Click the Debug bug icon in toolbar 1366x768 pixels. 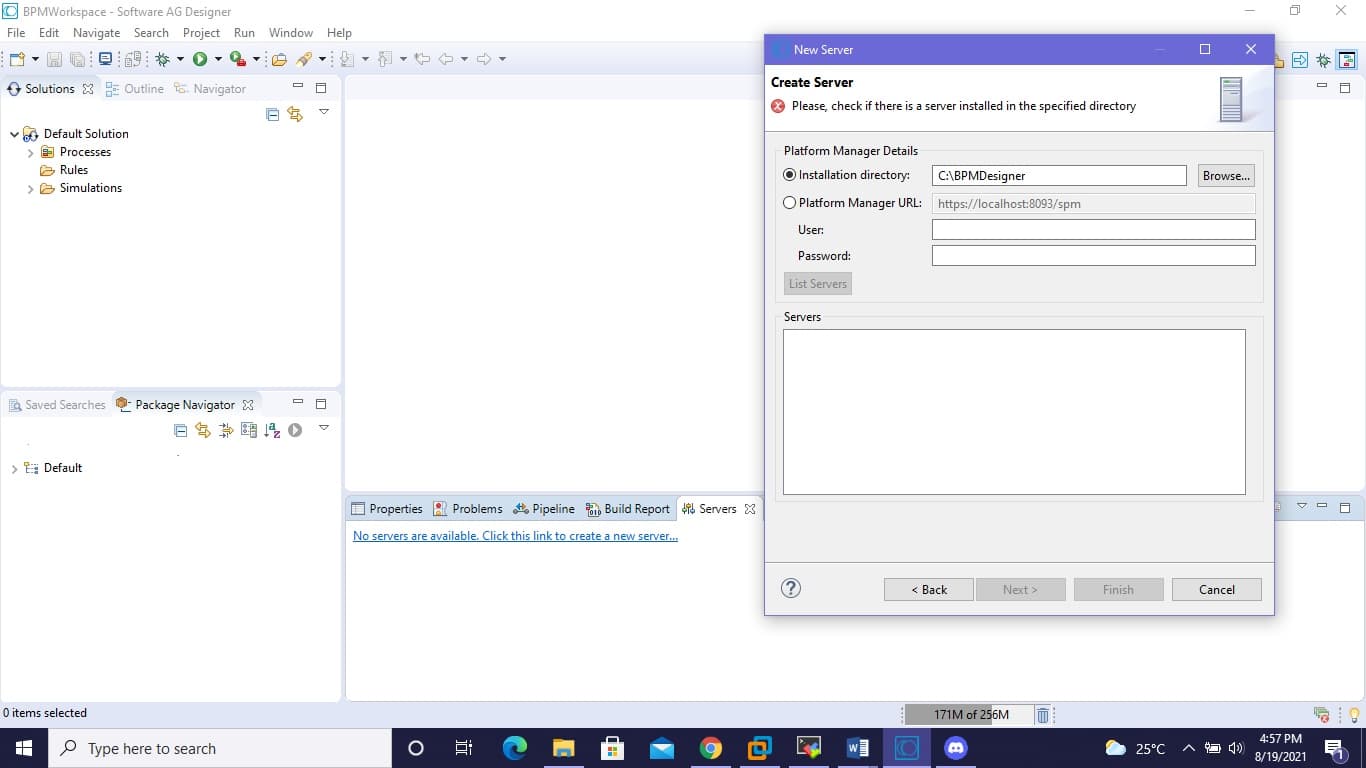point(162,59)
